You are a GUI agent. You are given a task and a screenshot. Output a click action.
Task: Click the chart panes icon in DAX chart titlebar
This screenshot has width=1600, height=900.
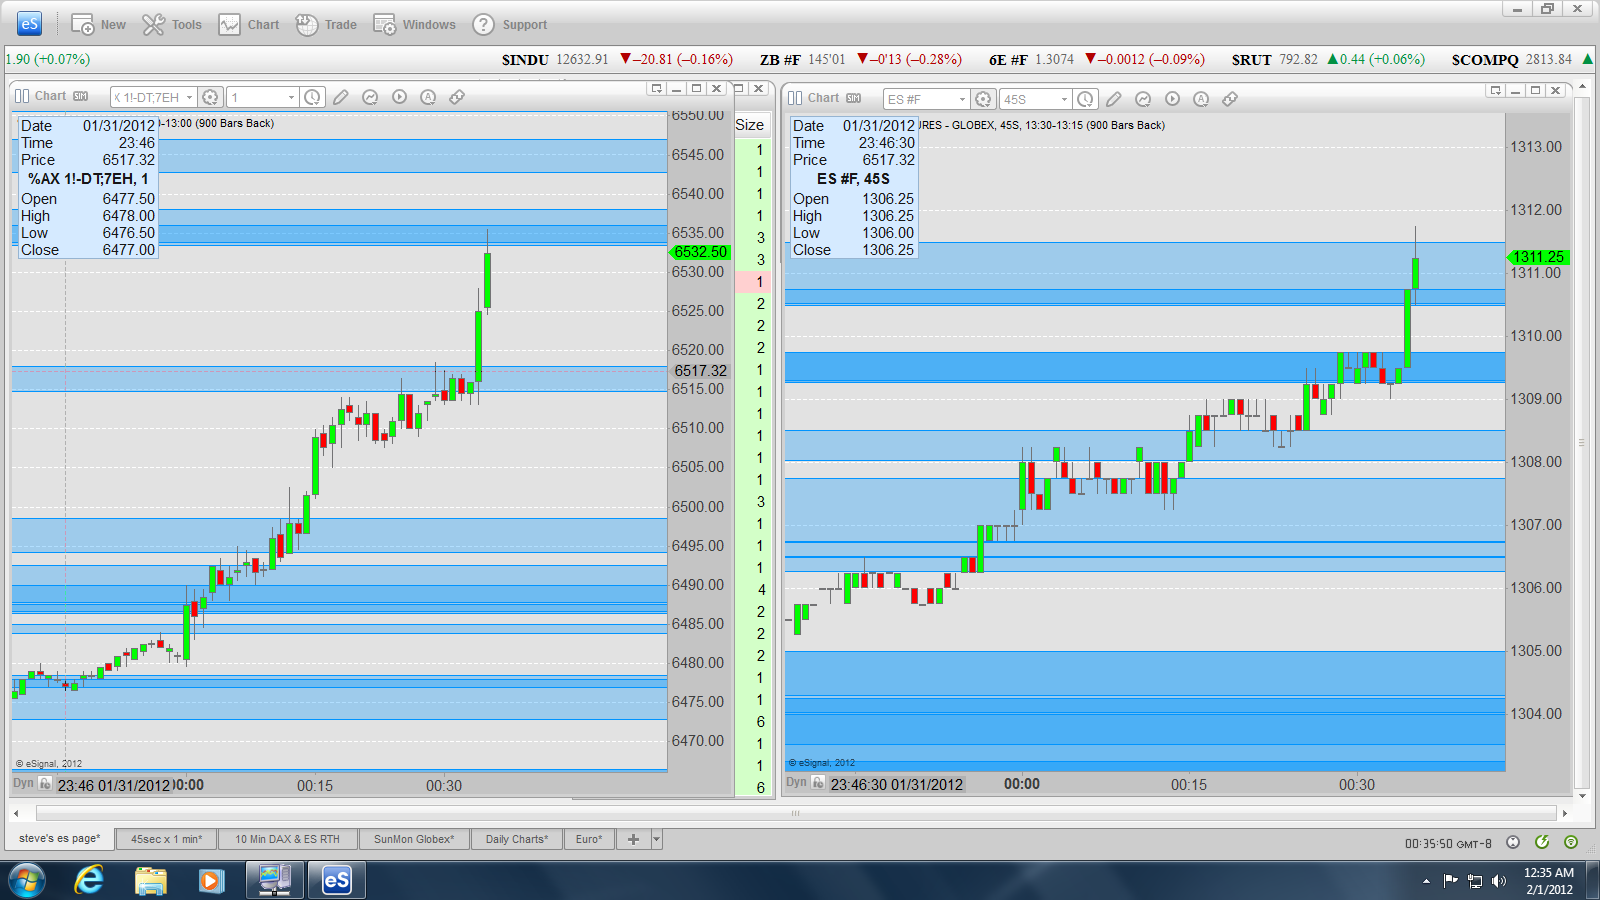pos(22,96)
